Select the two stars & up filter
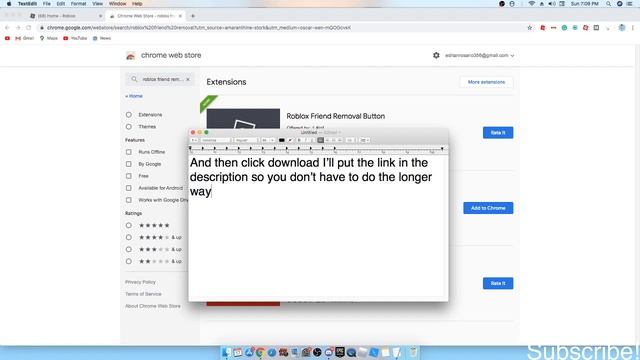This screenshot has width=640, height=360. coord(129,261)
